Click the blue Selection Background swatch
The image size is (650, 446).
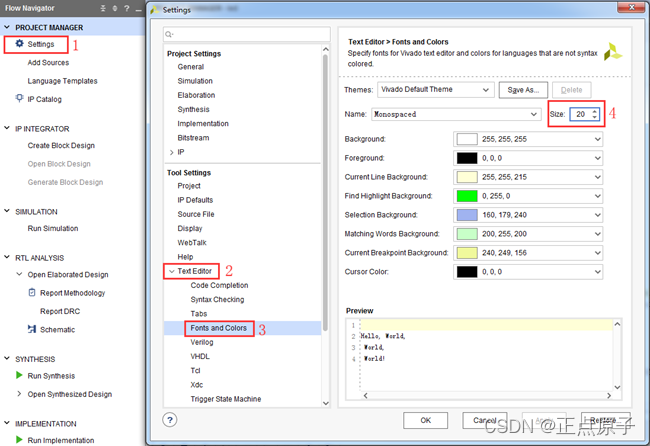[467, 215]
